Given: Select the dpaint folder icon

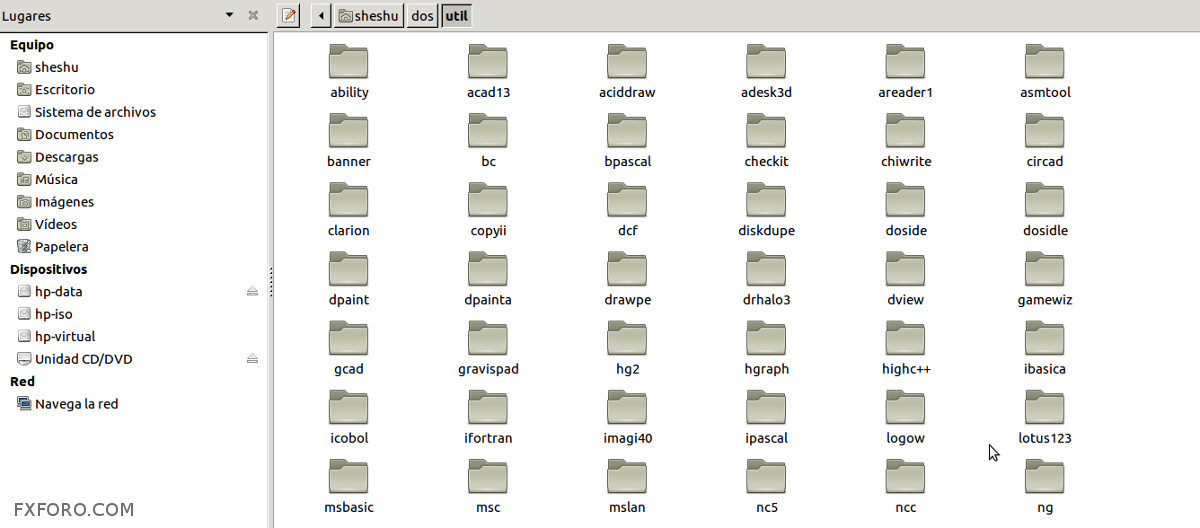Looking at the screenshot, I should [349, 269].
